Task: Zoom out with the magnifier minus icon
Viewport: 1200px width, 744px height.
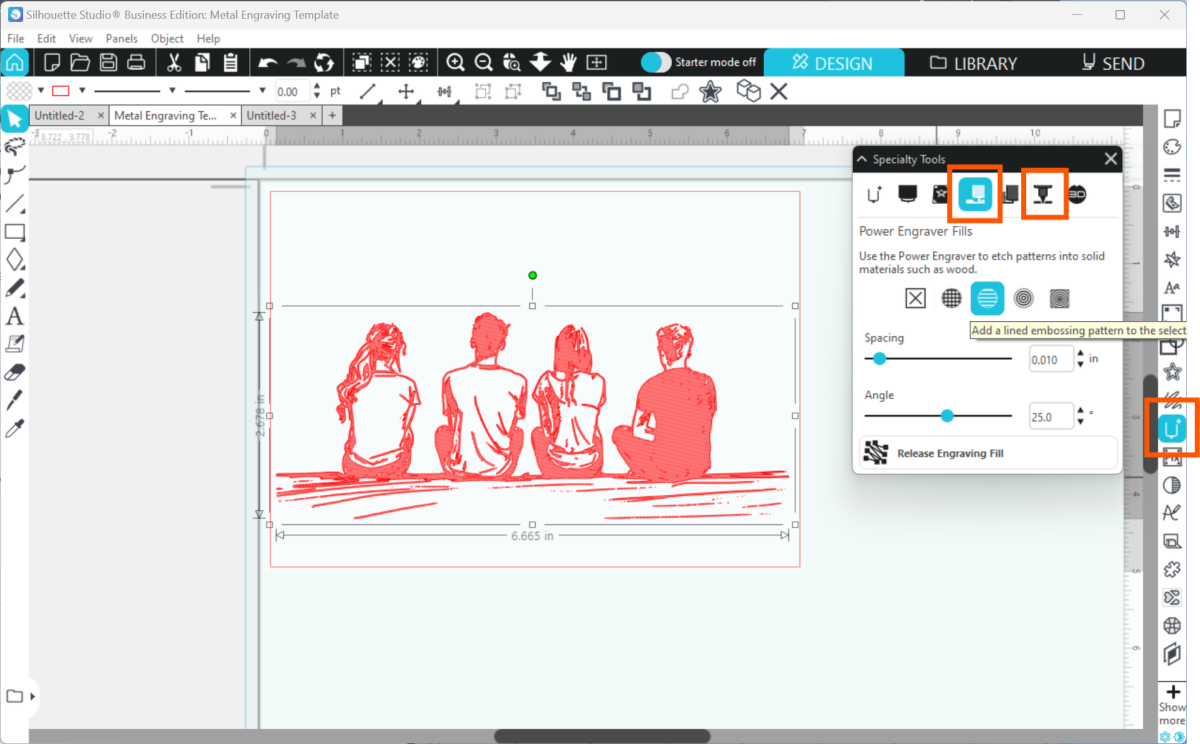Action: (484, 62)
